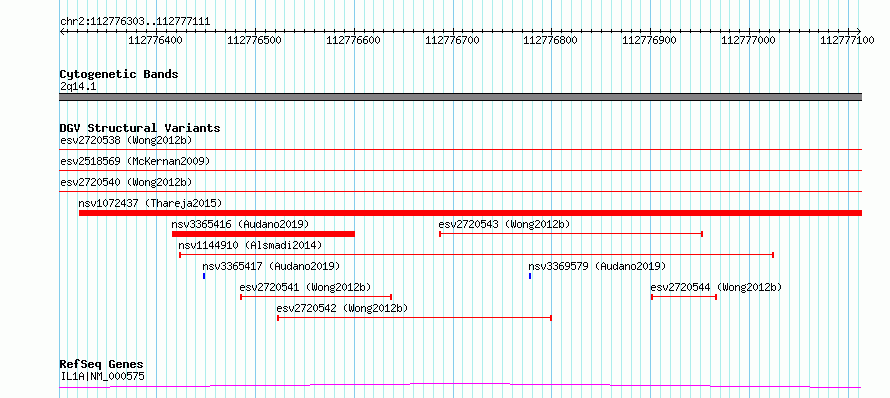The image size is (890, 398).
Task: Click the nsv3369579 blue variant marker
Action: [x=530, y=276]
